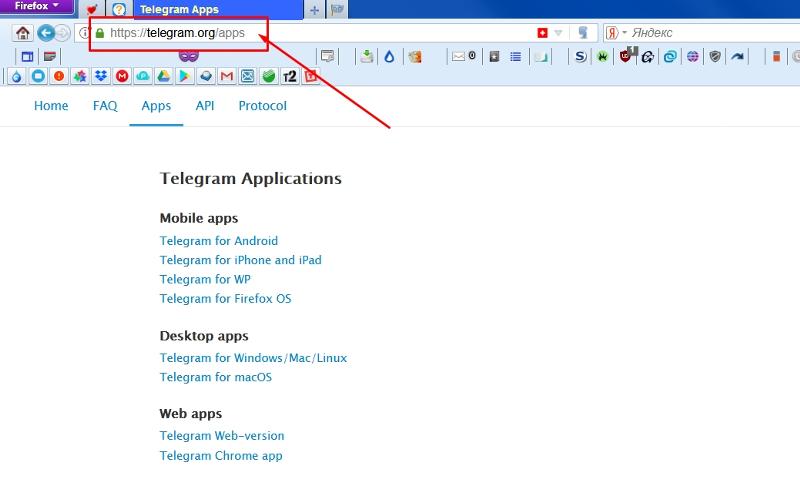Open Telegram for macOS link

point(216,377)
